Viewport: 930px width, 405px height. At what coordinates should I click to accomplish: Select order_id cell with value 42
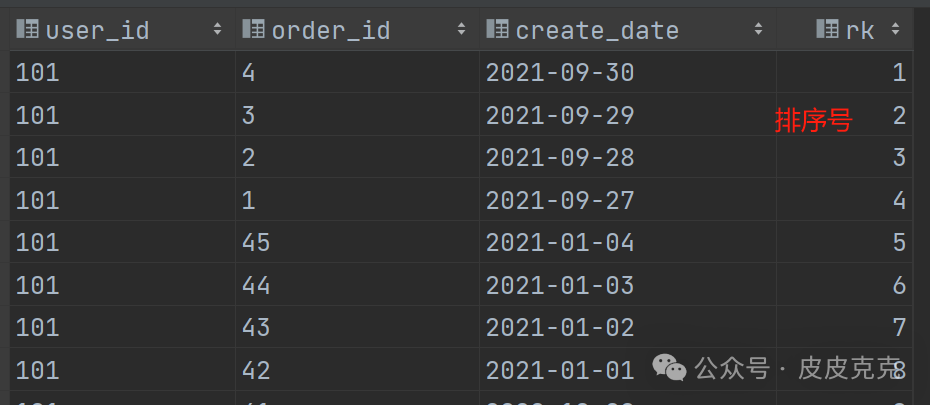click(x=256, y=370)
